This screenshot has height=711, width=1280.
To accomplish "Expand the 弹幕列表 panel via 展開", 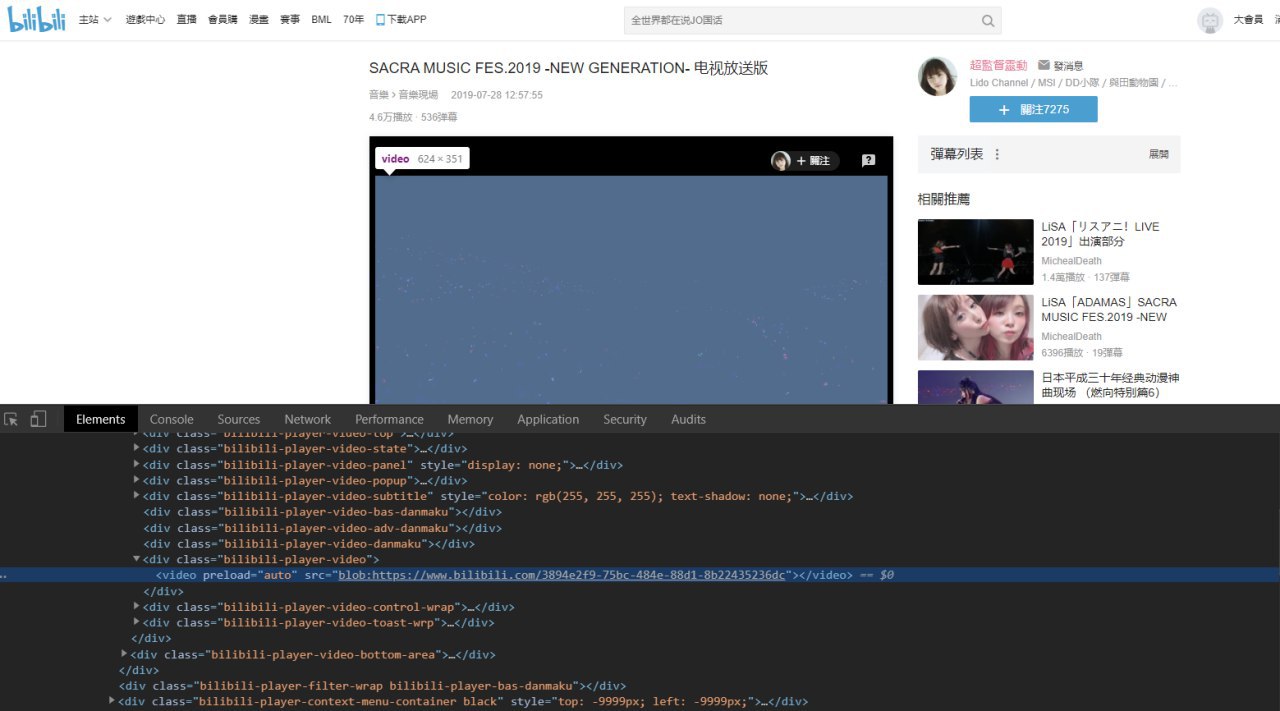I will click(1158, 154).
